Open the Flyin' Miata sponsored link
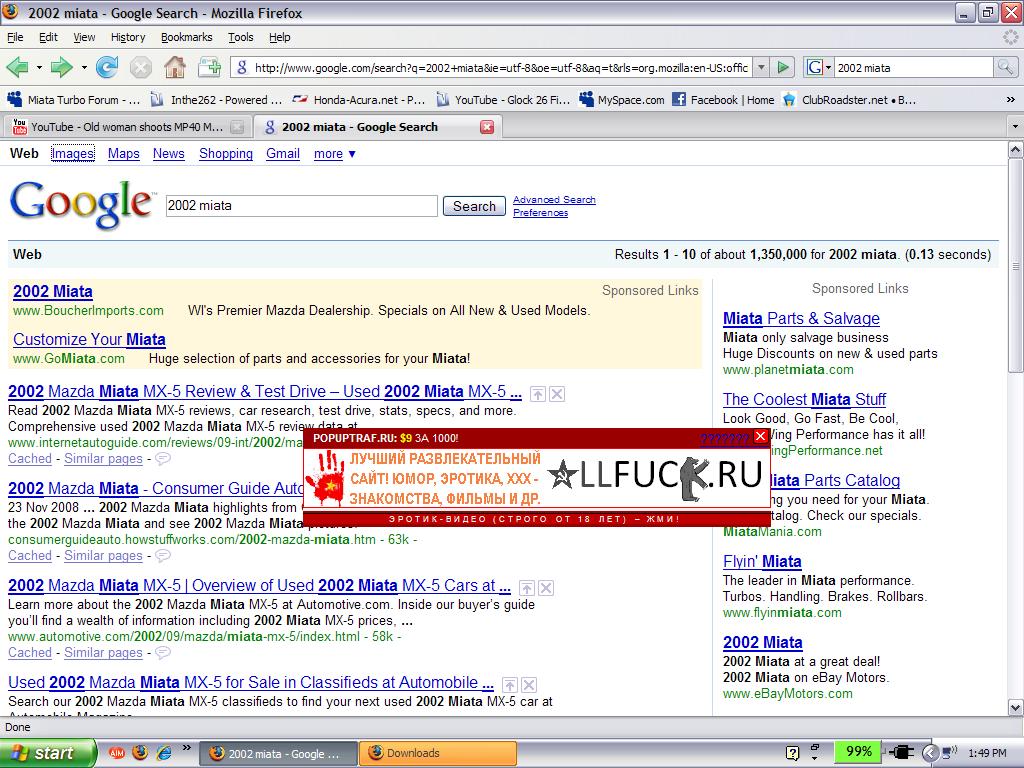 761,562
